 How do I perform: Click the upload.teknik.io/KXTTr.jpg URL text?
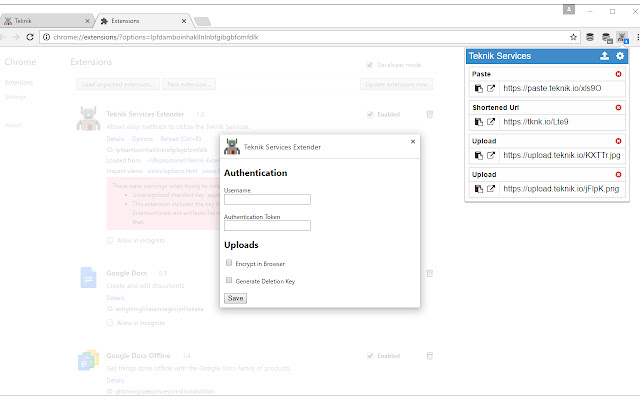tap(562, 155)
